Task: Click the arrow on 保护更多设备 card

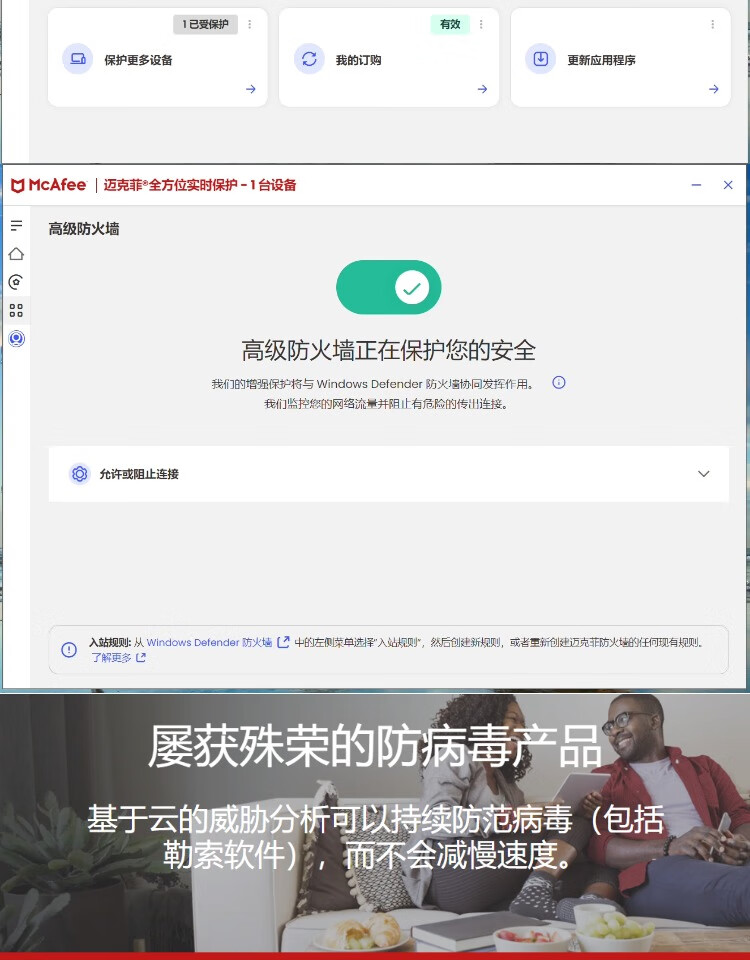Action: (x=251, y=89)
